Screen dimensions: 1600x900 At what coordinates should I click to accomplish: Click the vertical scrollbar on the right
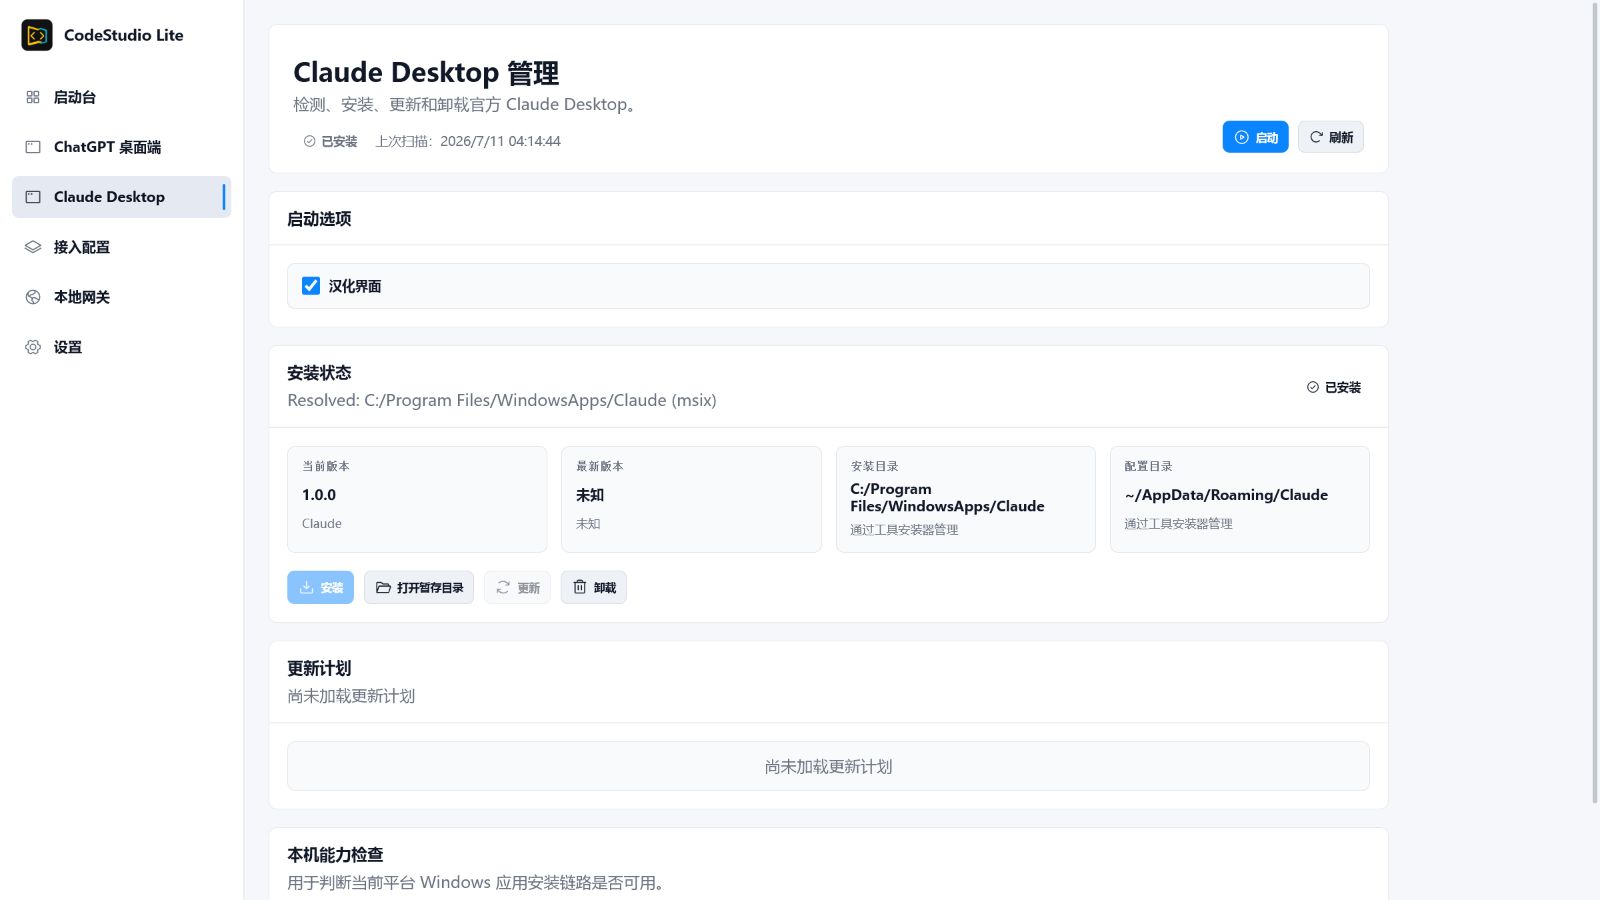coord(1595,402)
